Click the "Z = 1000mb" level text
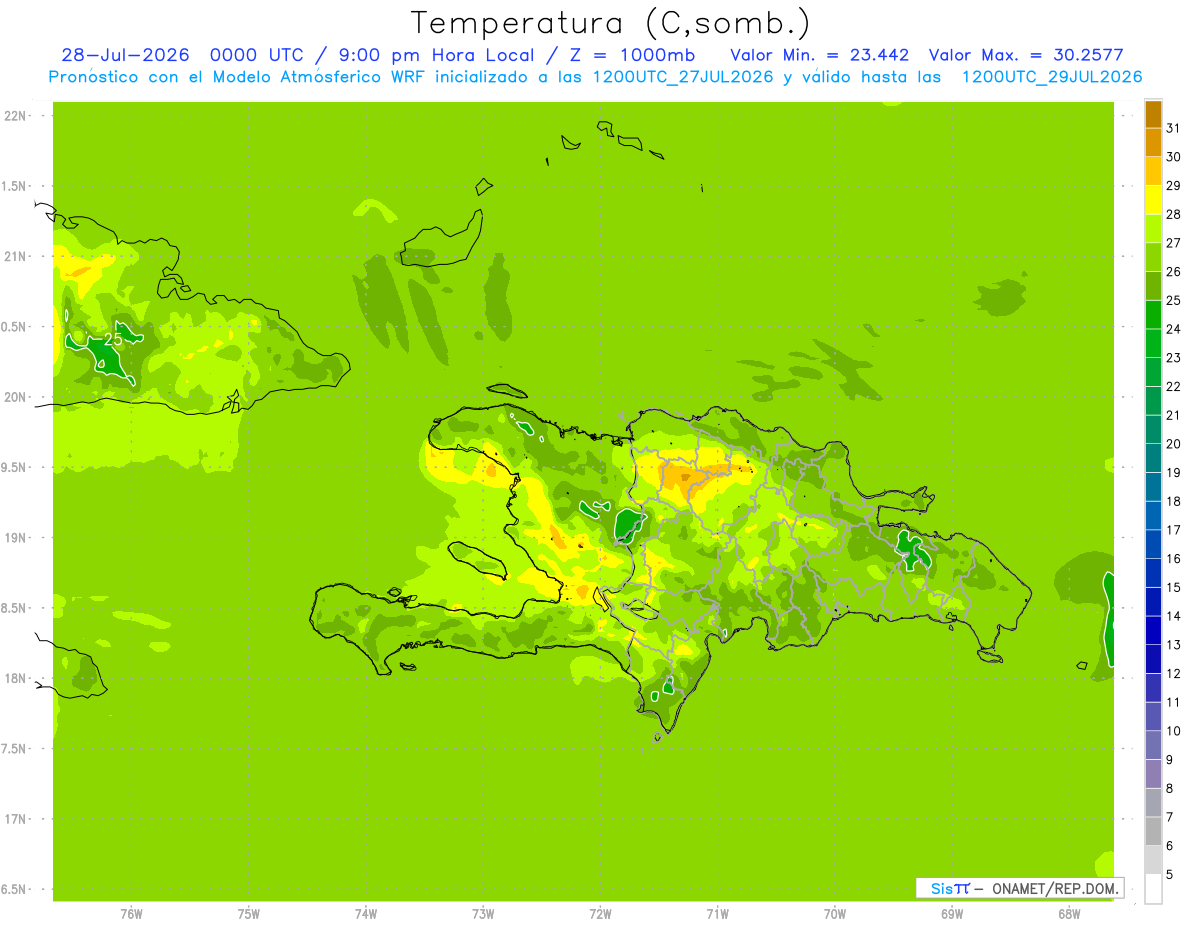Viewport: 1200px width, 927px height. click(x=632, y=55)
